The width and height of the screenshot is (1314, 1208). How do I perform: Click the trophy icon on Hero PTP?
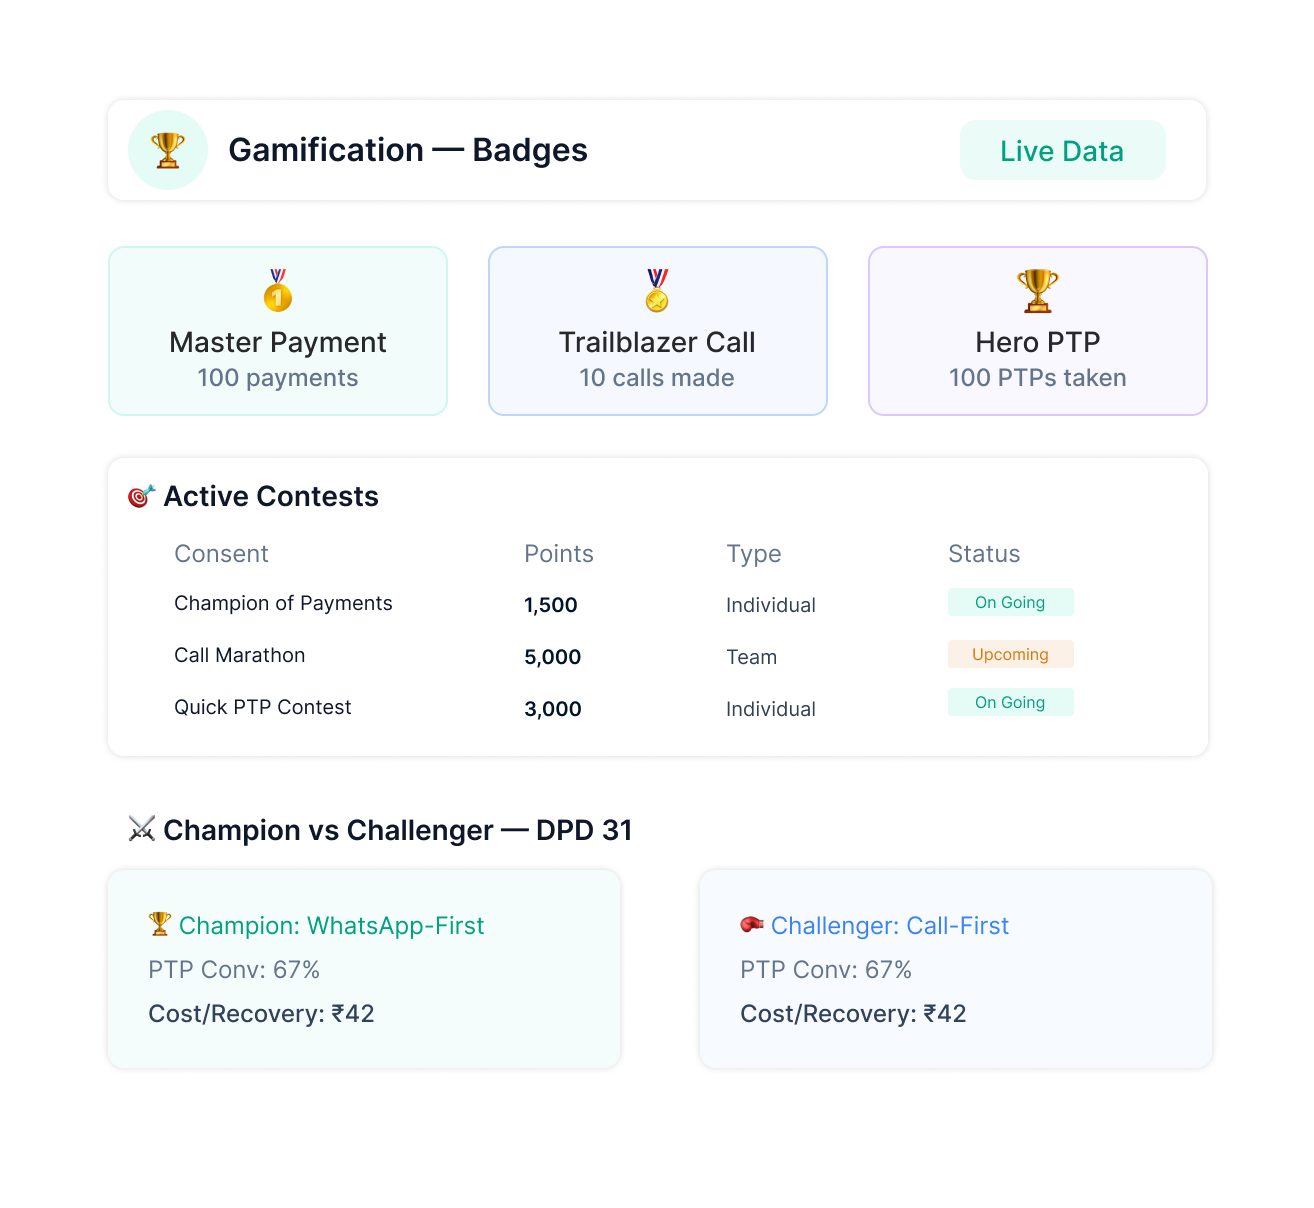click(1037, 291)
